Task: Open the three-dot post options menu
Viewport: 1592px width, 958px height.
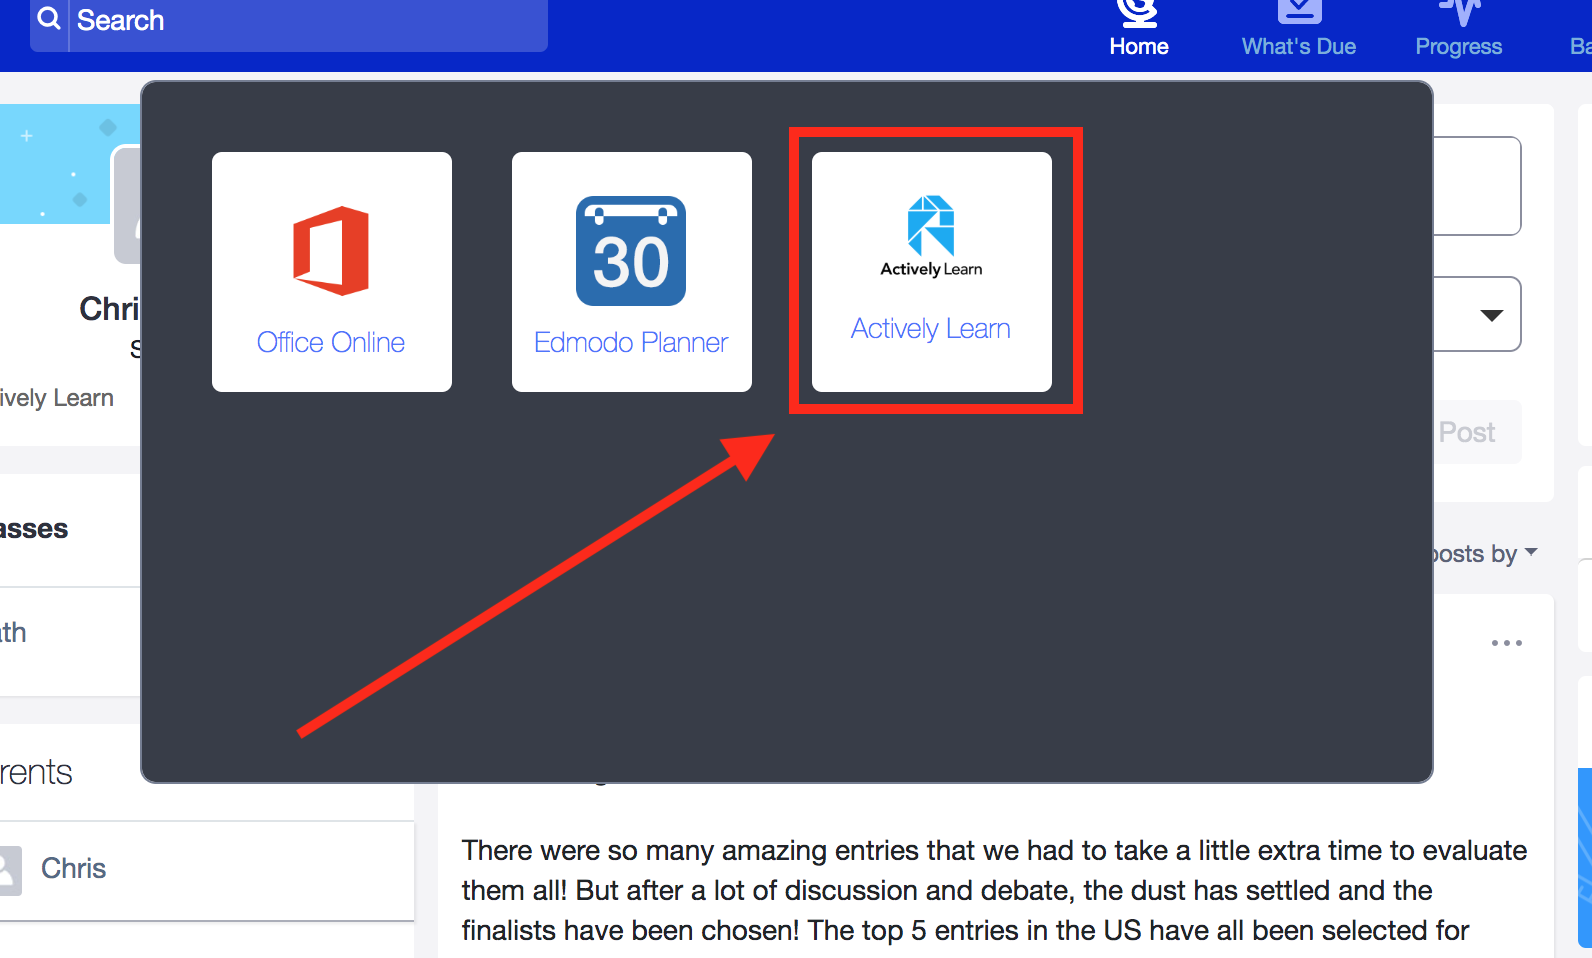Action: (1506, 643)
